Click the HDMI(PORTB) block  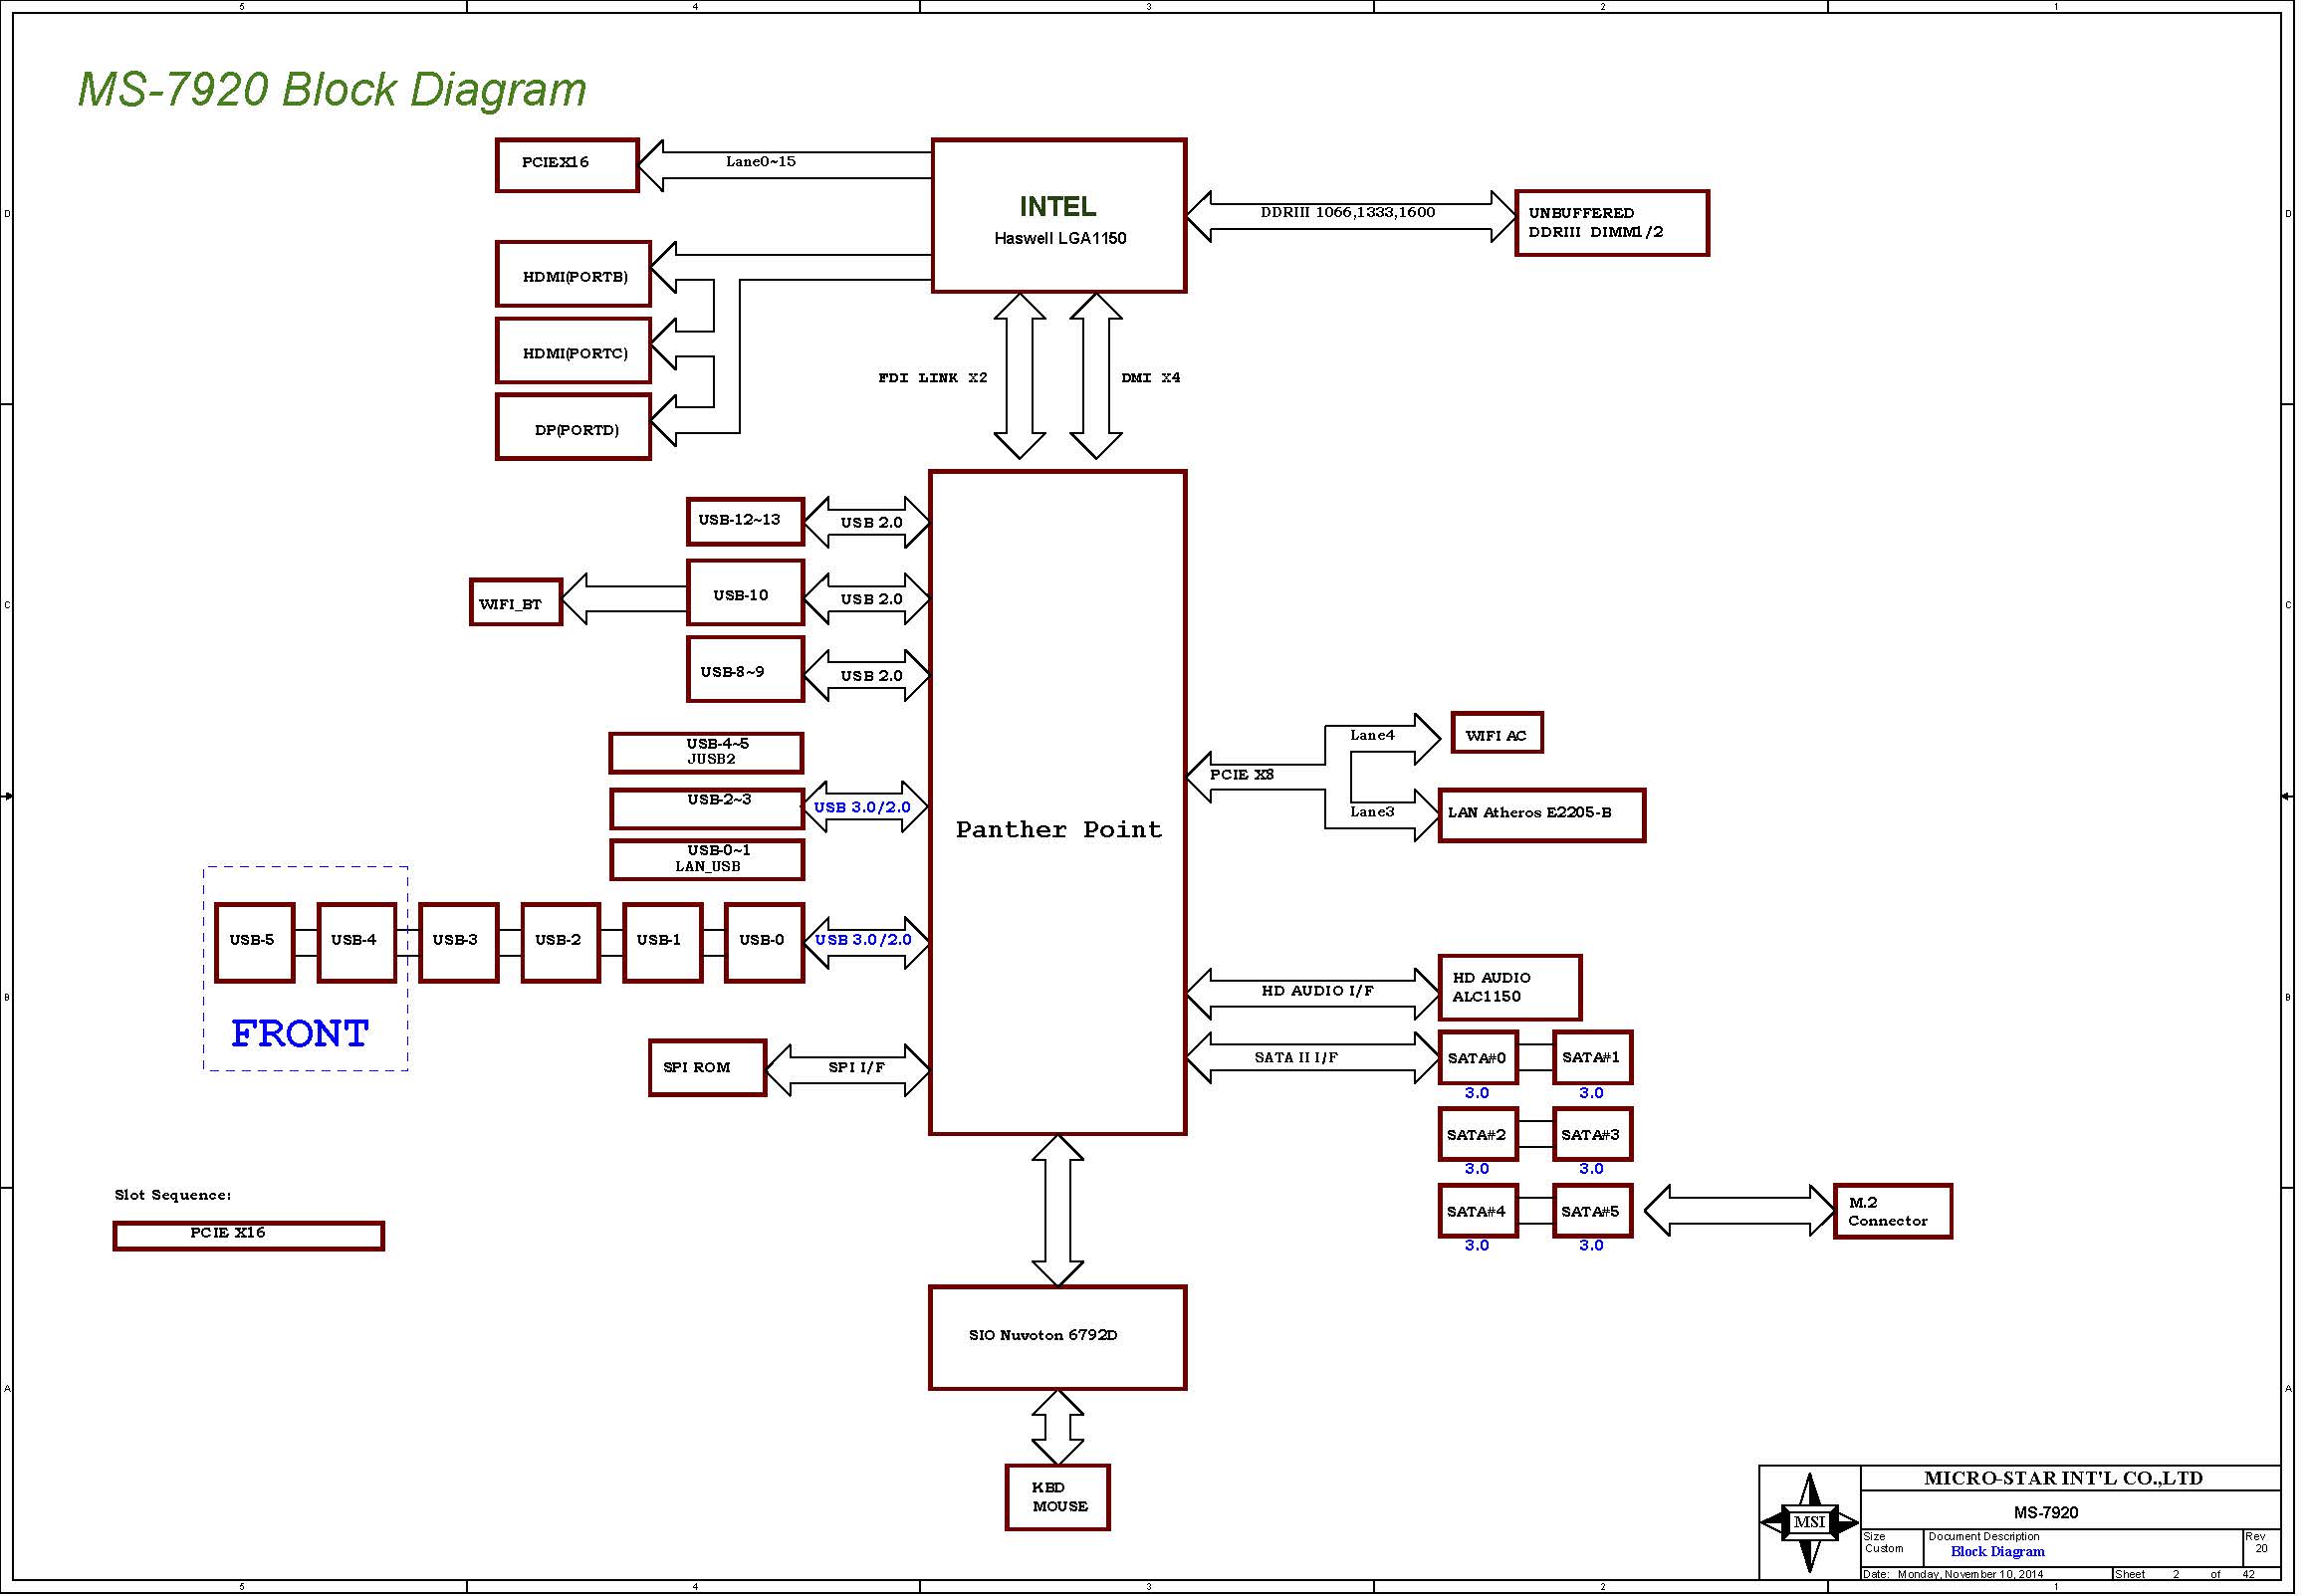pyautogui.click(x=574, y=274)
